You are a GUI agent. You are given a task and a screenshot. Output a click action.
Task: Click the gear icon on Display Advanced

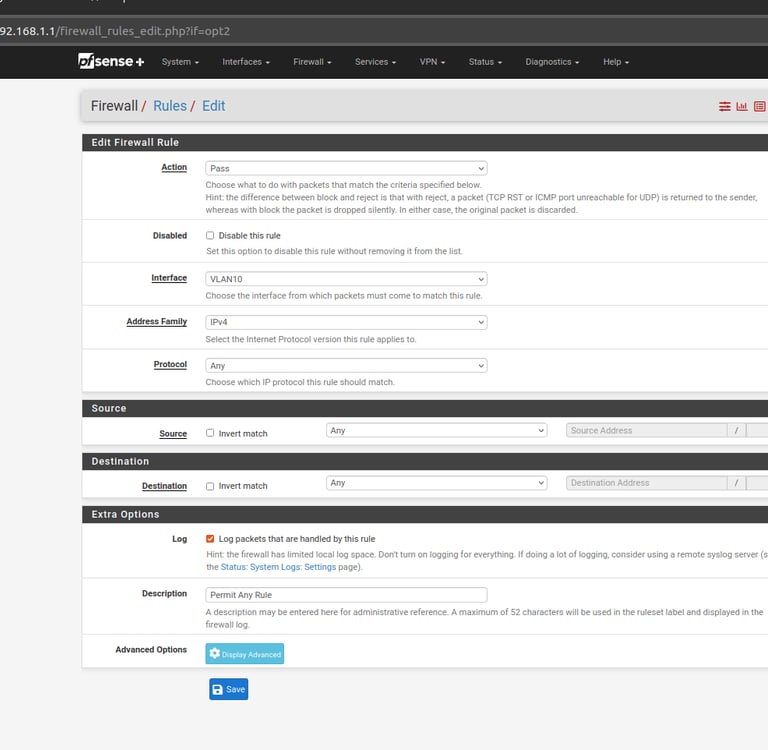click(215, 653)
